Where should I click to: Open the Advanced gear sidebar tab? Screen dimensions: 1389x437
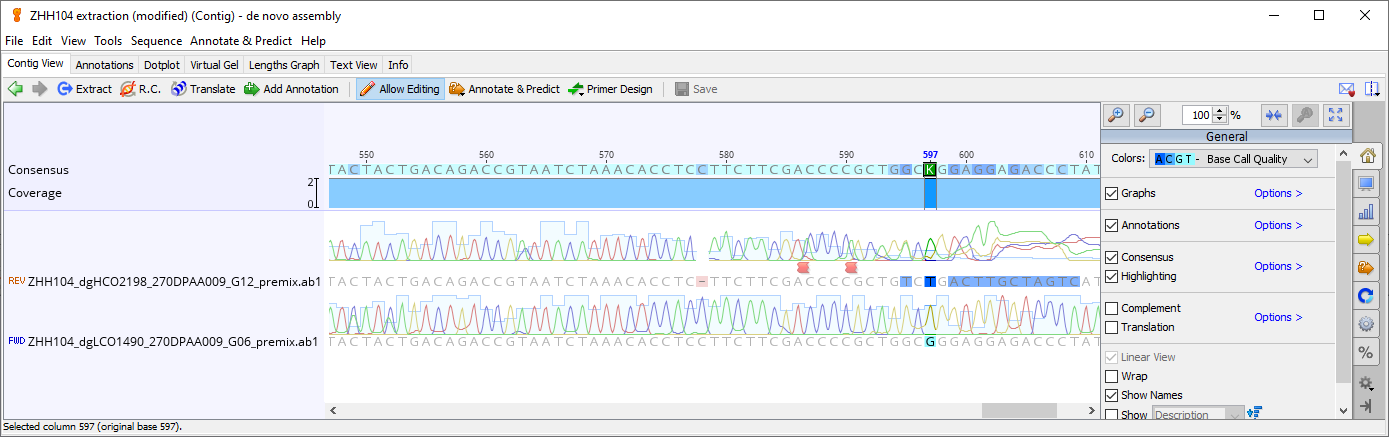pos(1367,324)
